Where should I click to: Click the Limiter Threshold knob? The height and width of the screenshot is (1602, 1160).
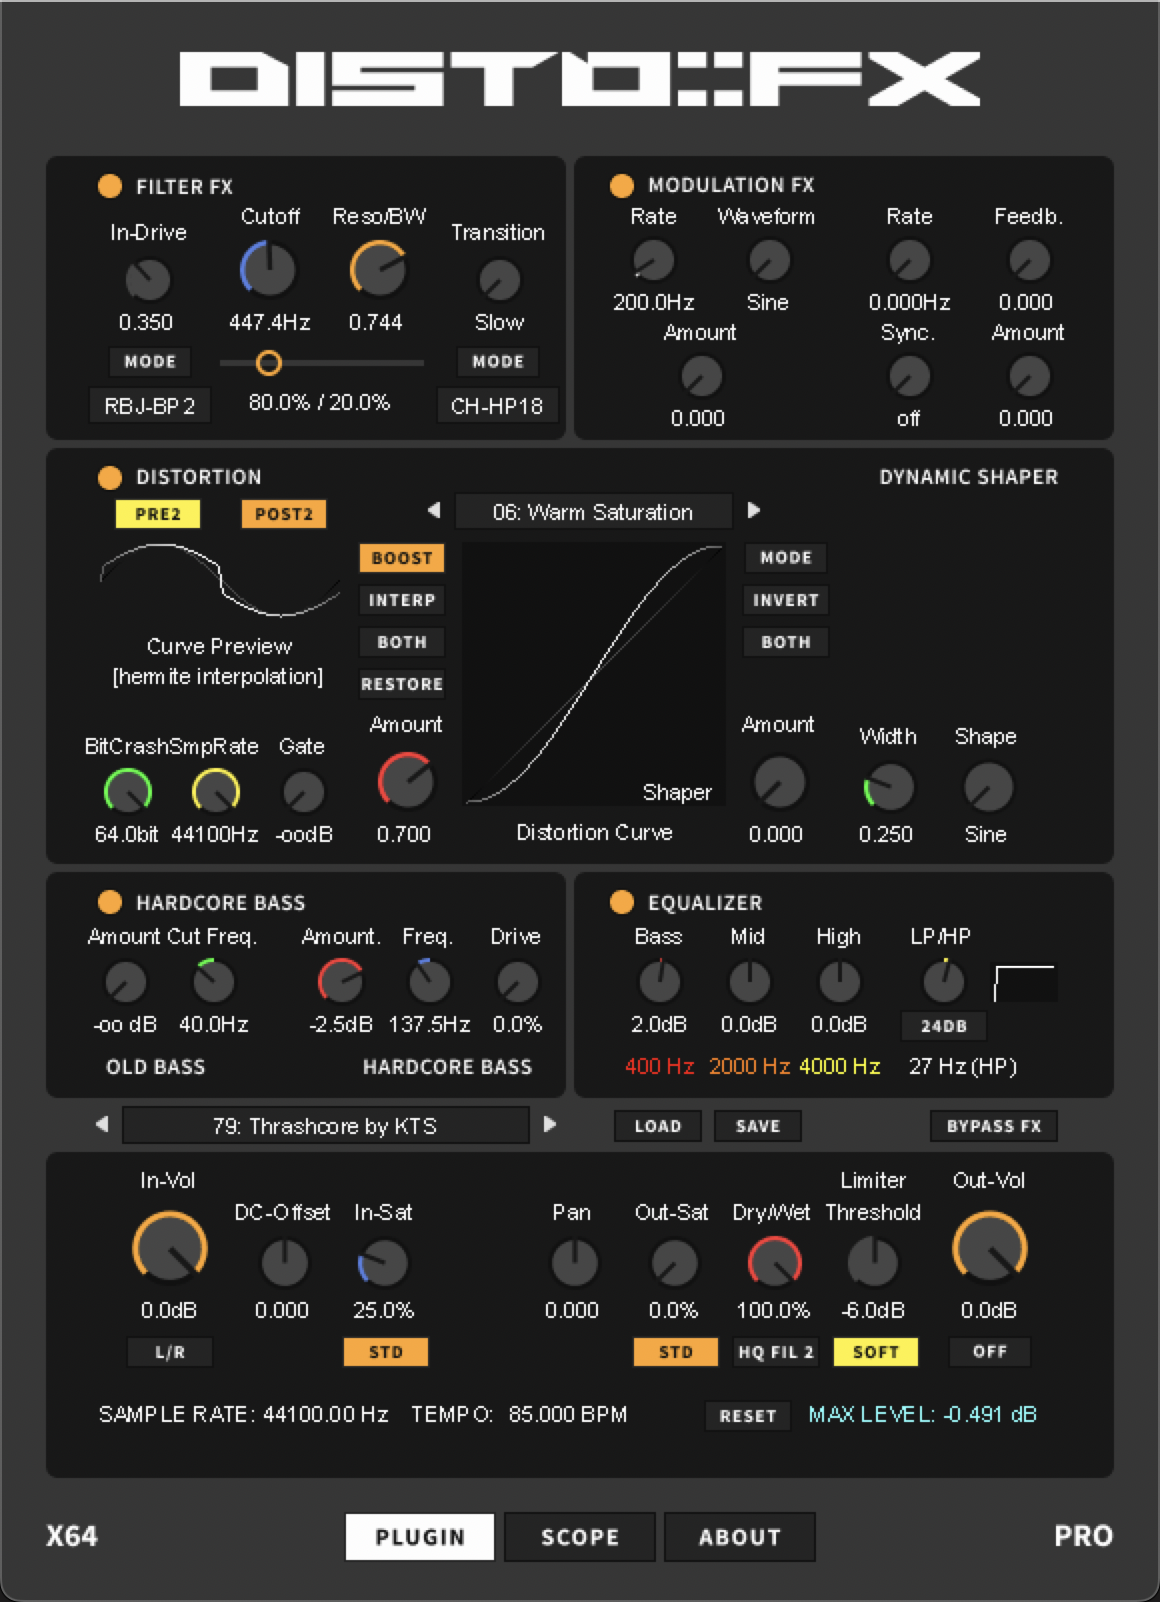click(872, 1263)
